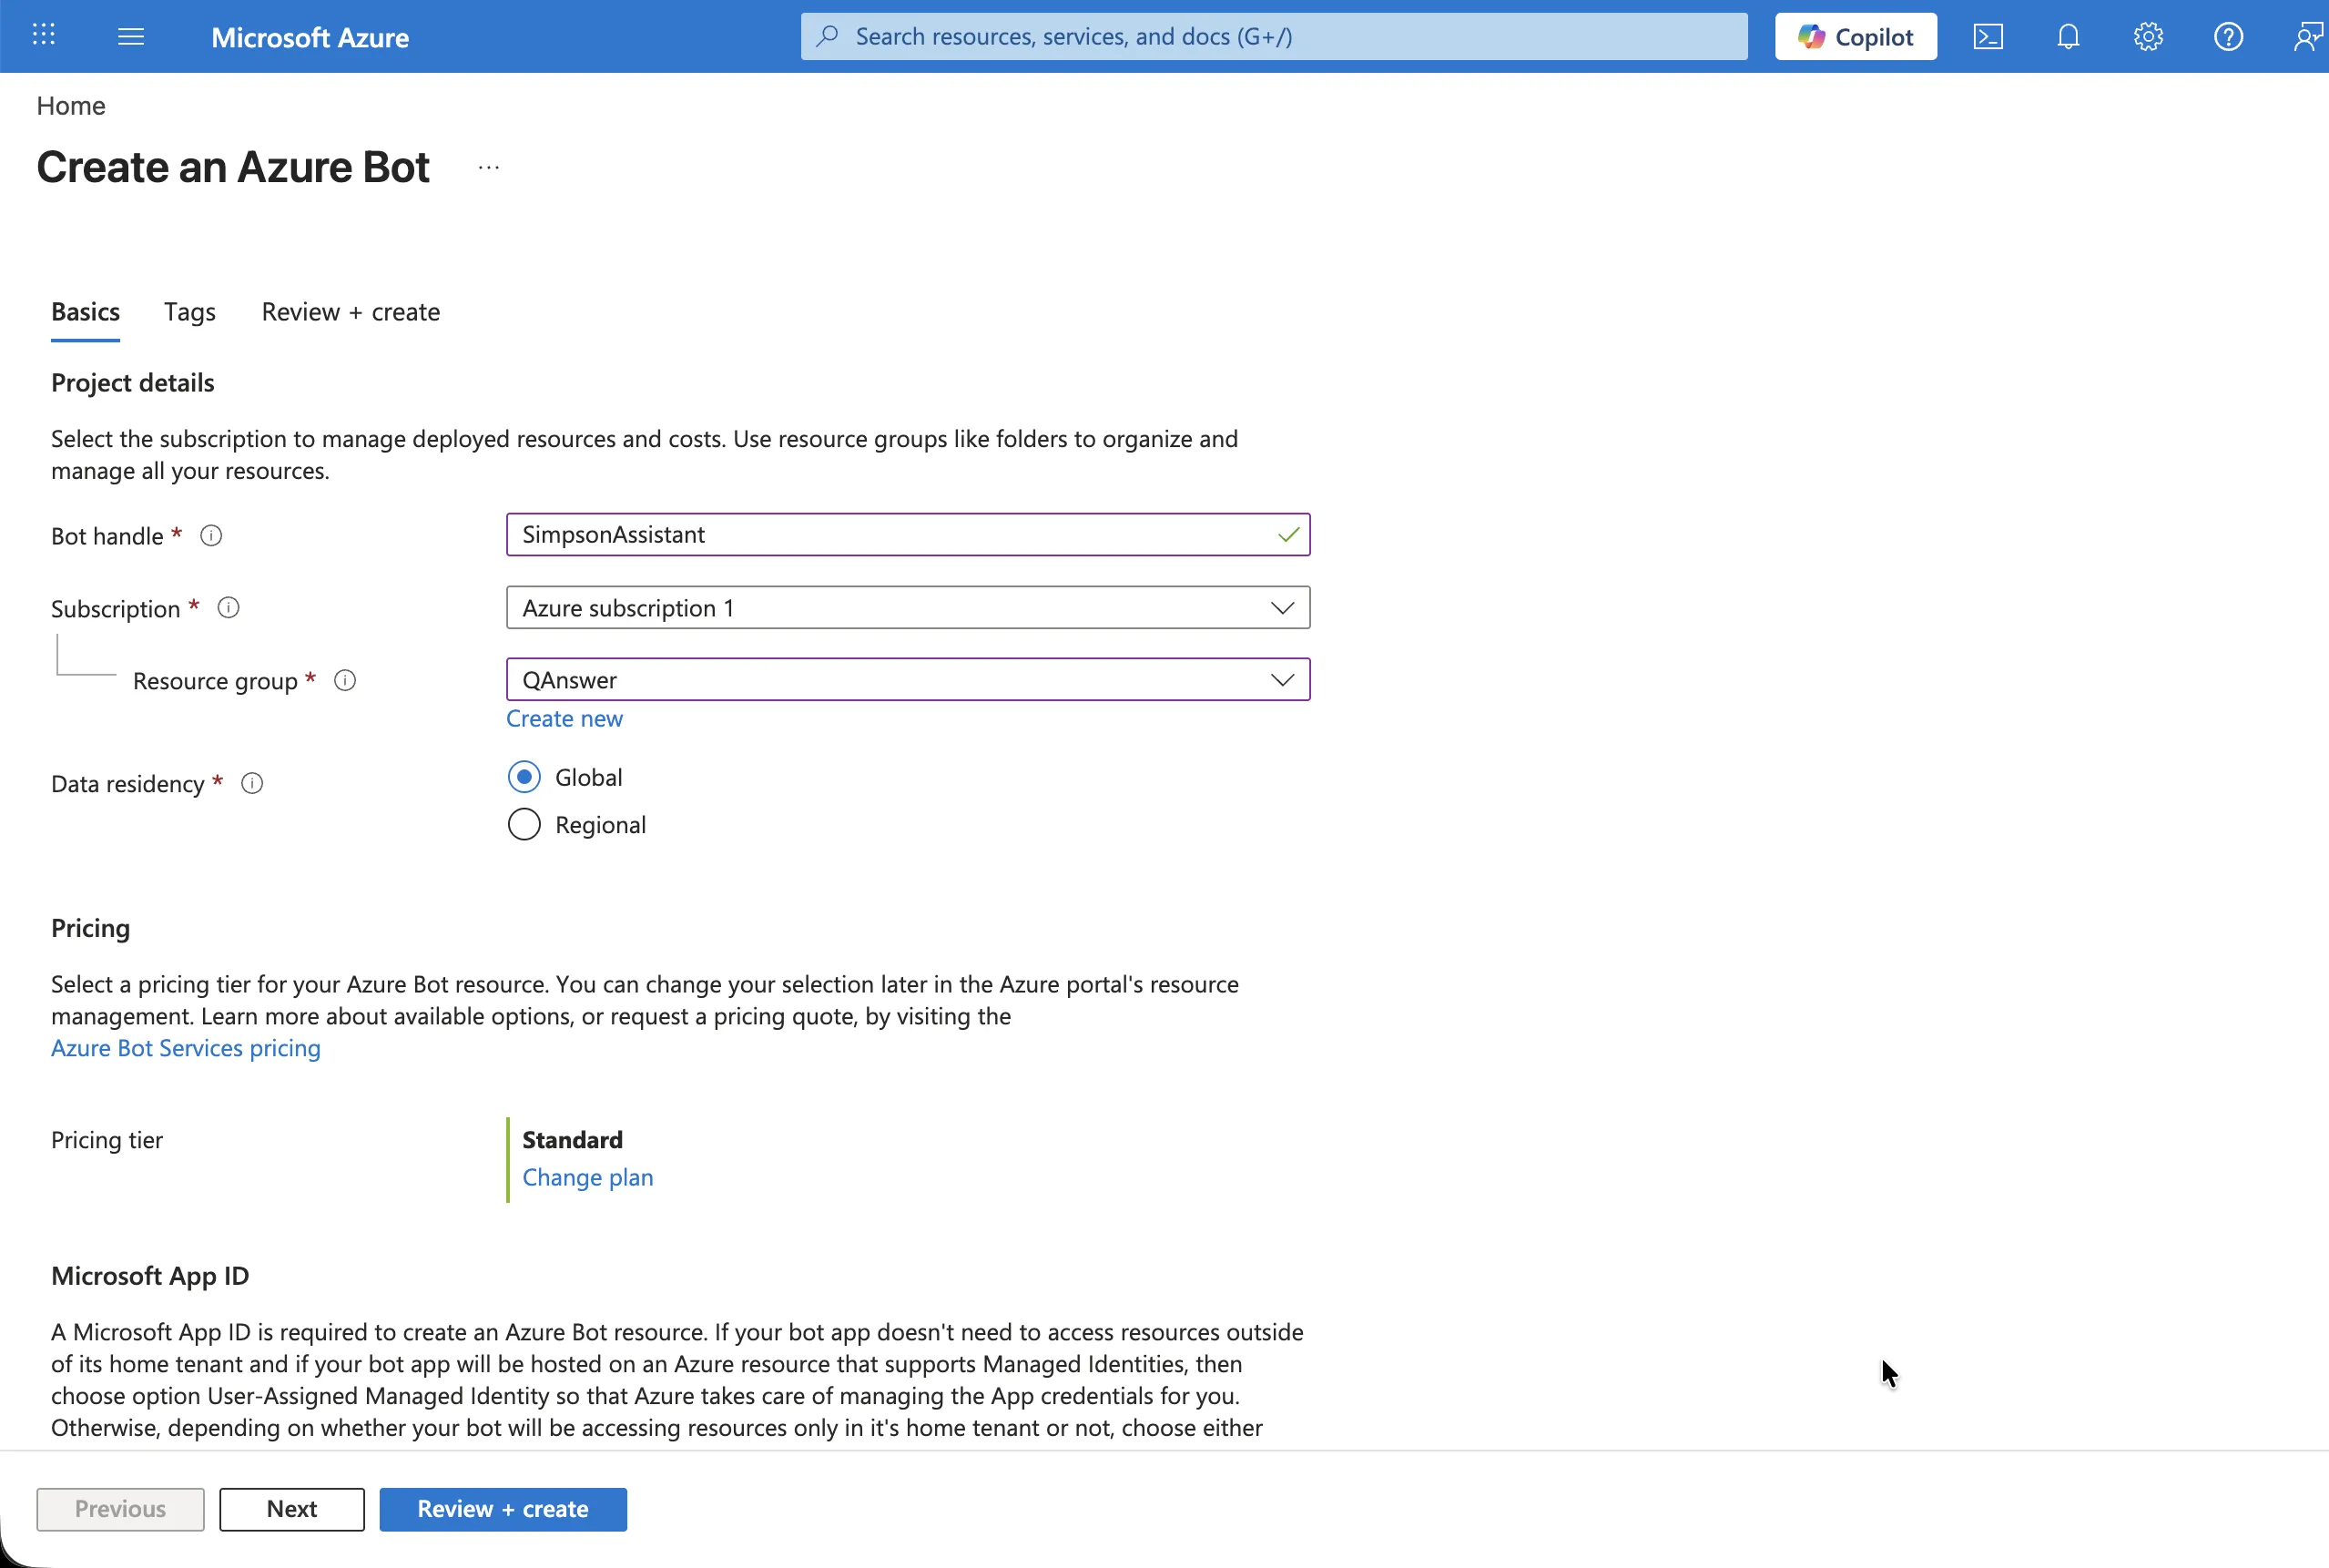
Task: Select Global data residency
Action: point(524,777)
